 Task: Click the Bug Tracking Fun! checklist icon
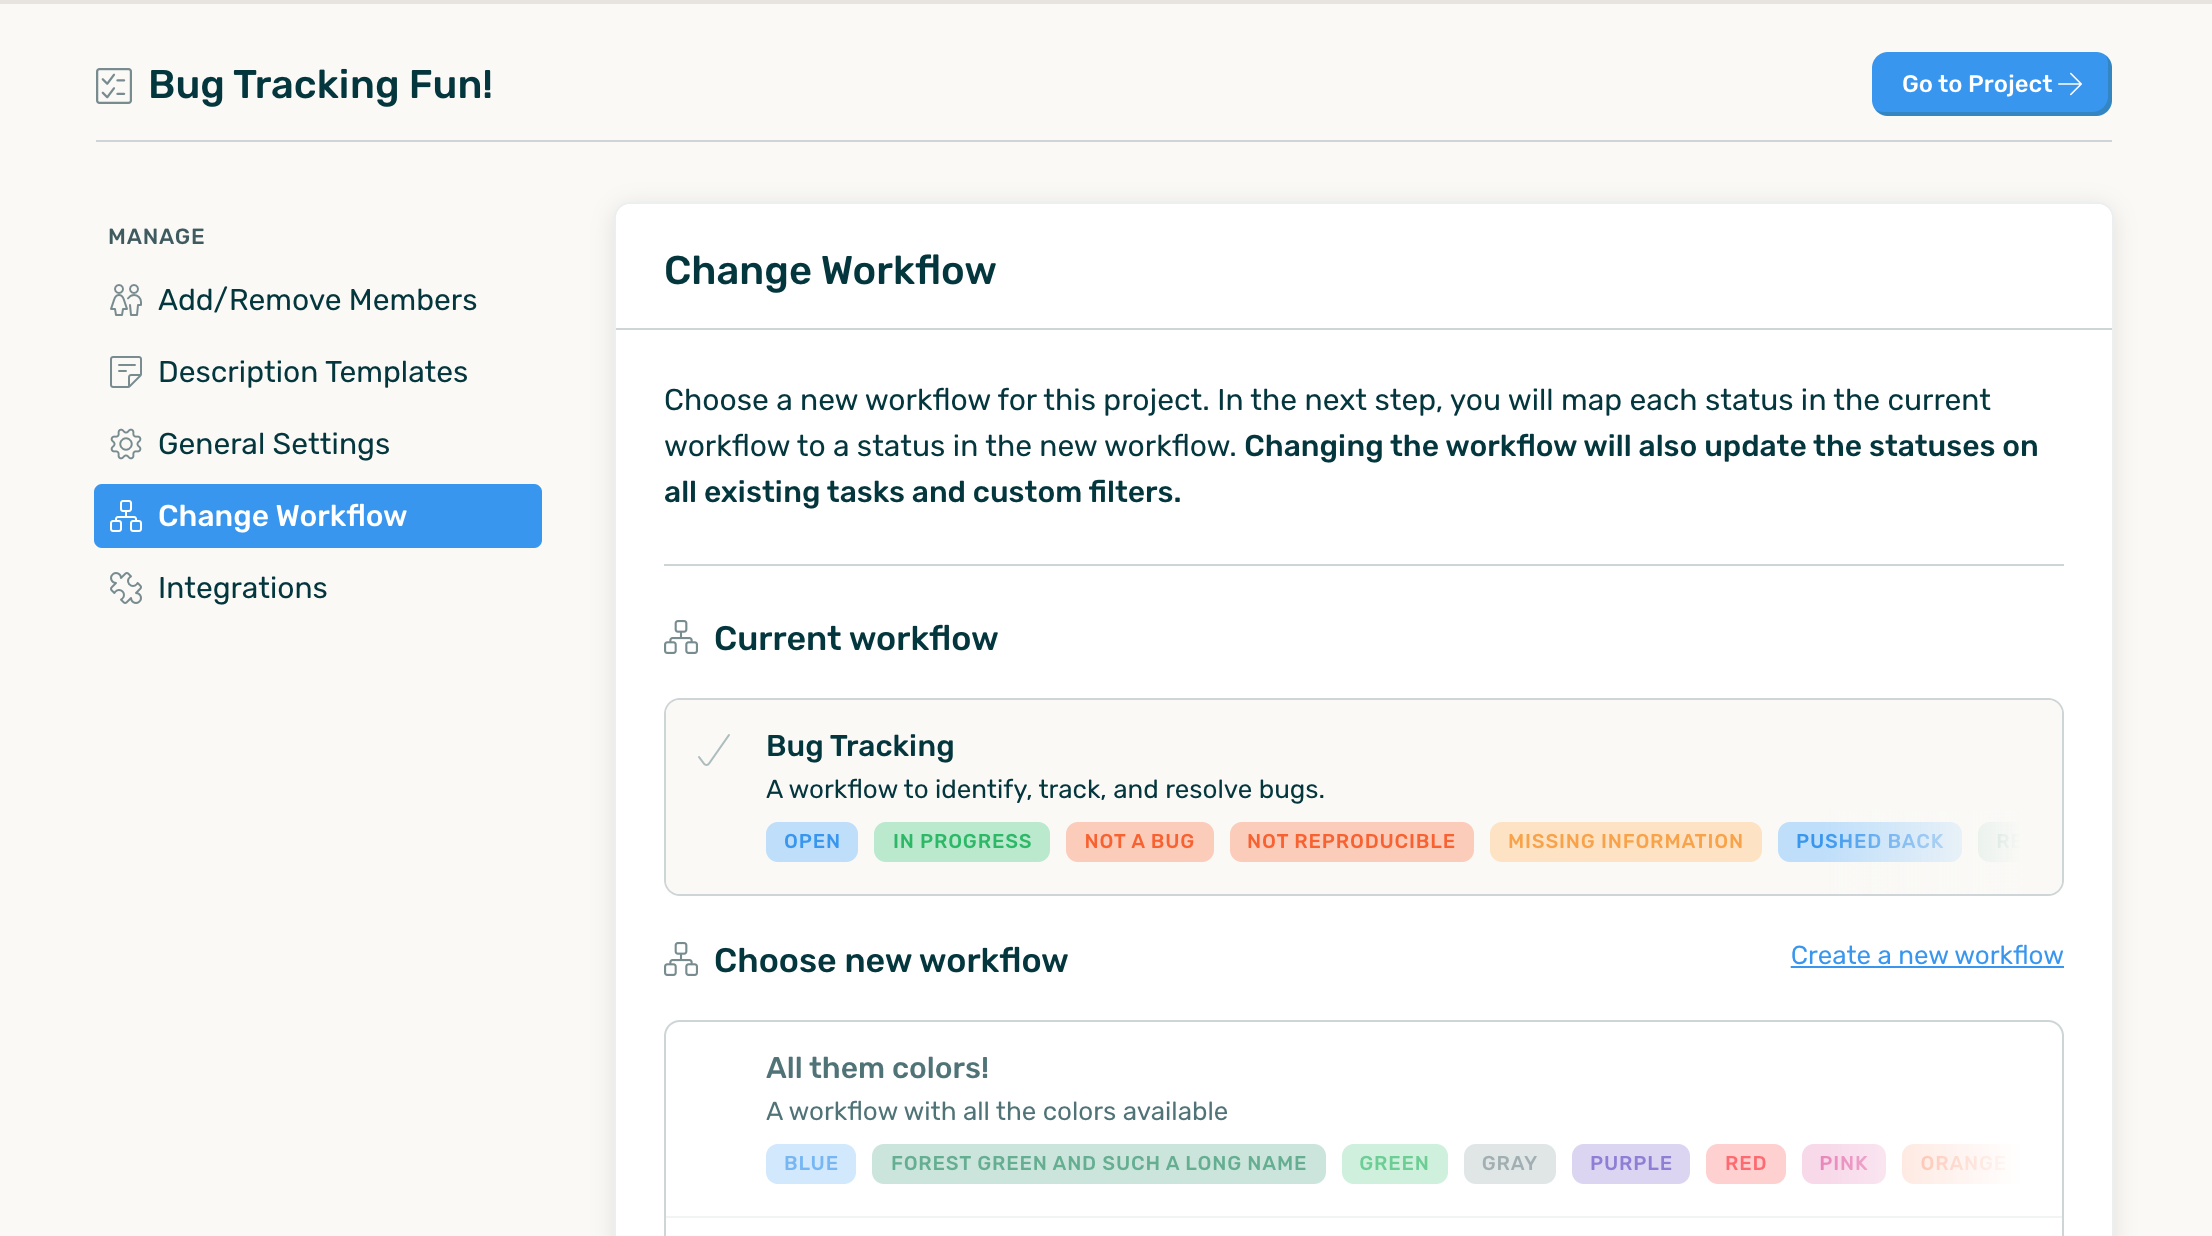115,85
